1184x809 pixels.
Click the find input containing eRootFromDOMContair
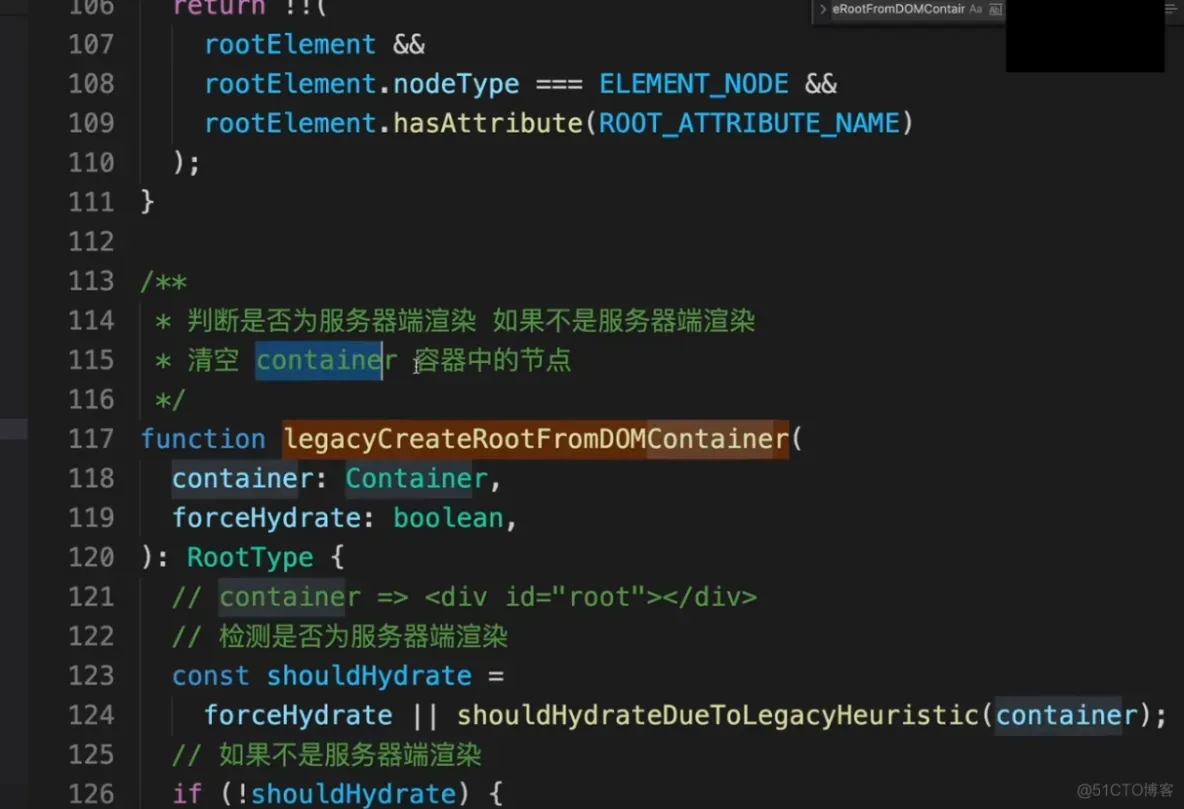(899, 9)
